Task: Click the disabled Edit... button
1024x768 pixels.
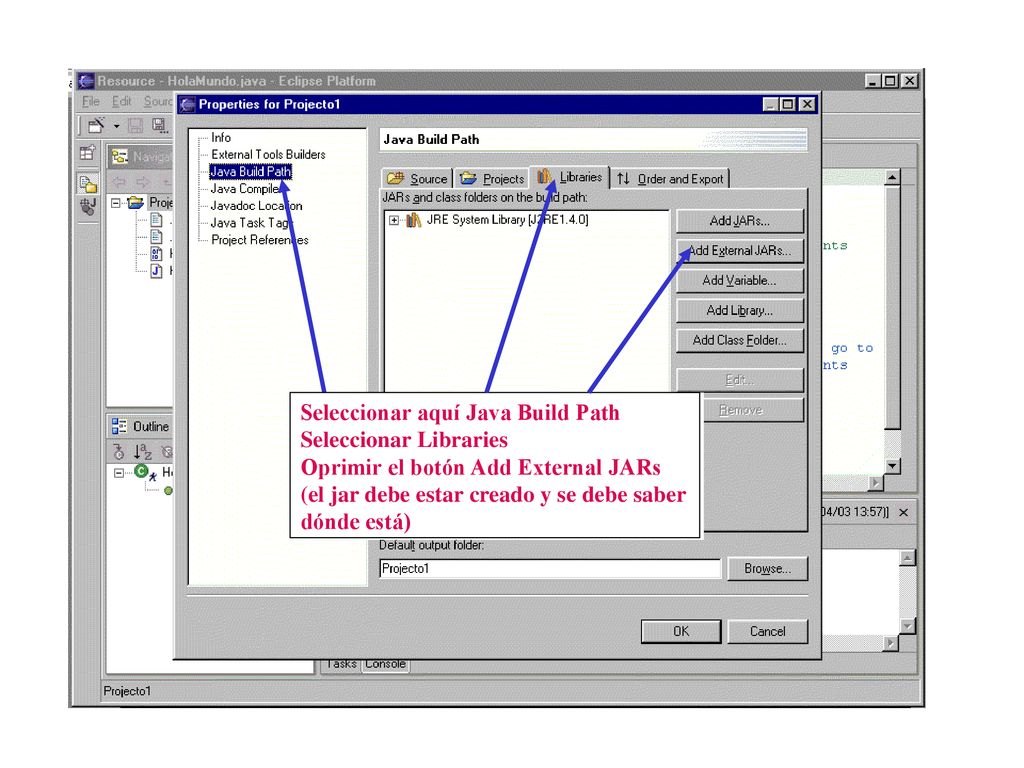Action: coord(739,380)
